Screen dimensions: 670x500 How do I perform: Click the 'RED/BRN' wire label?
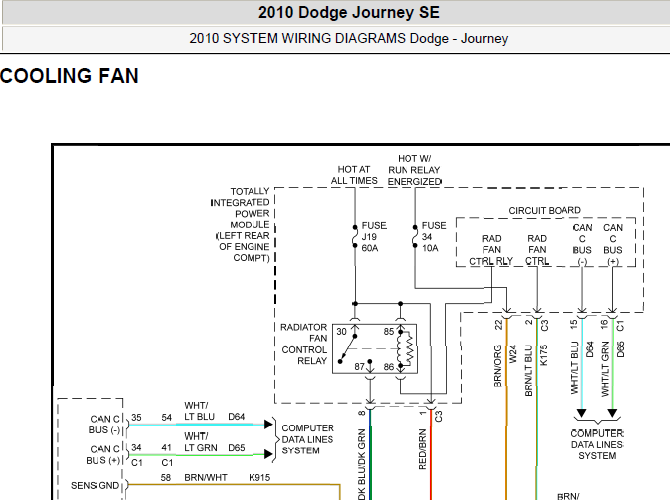click(x=423, y=449)
